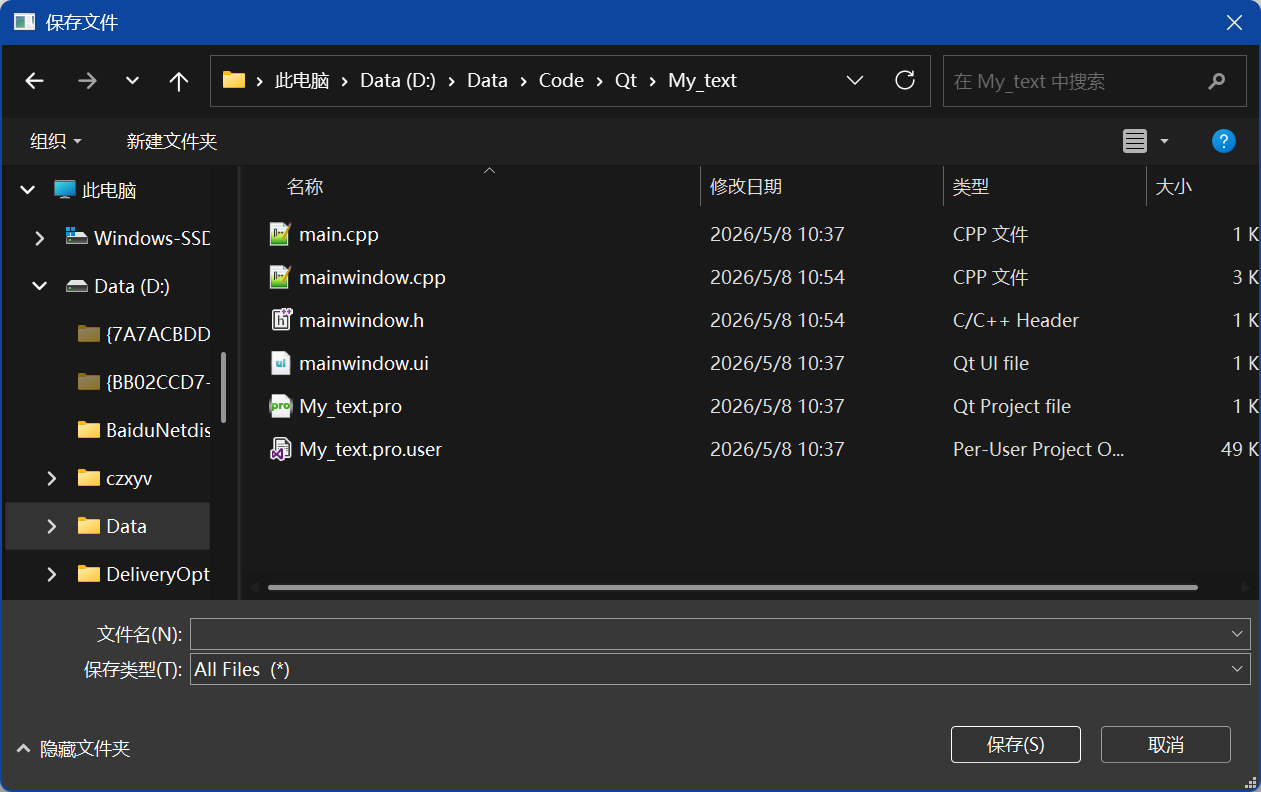Select Data (D:) in the tree

coord(132,286)
